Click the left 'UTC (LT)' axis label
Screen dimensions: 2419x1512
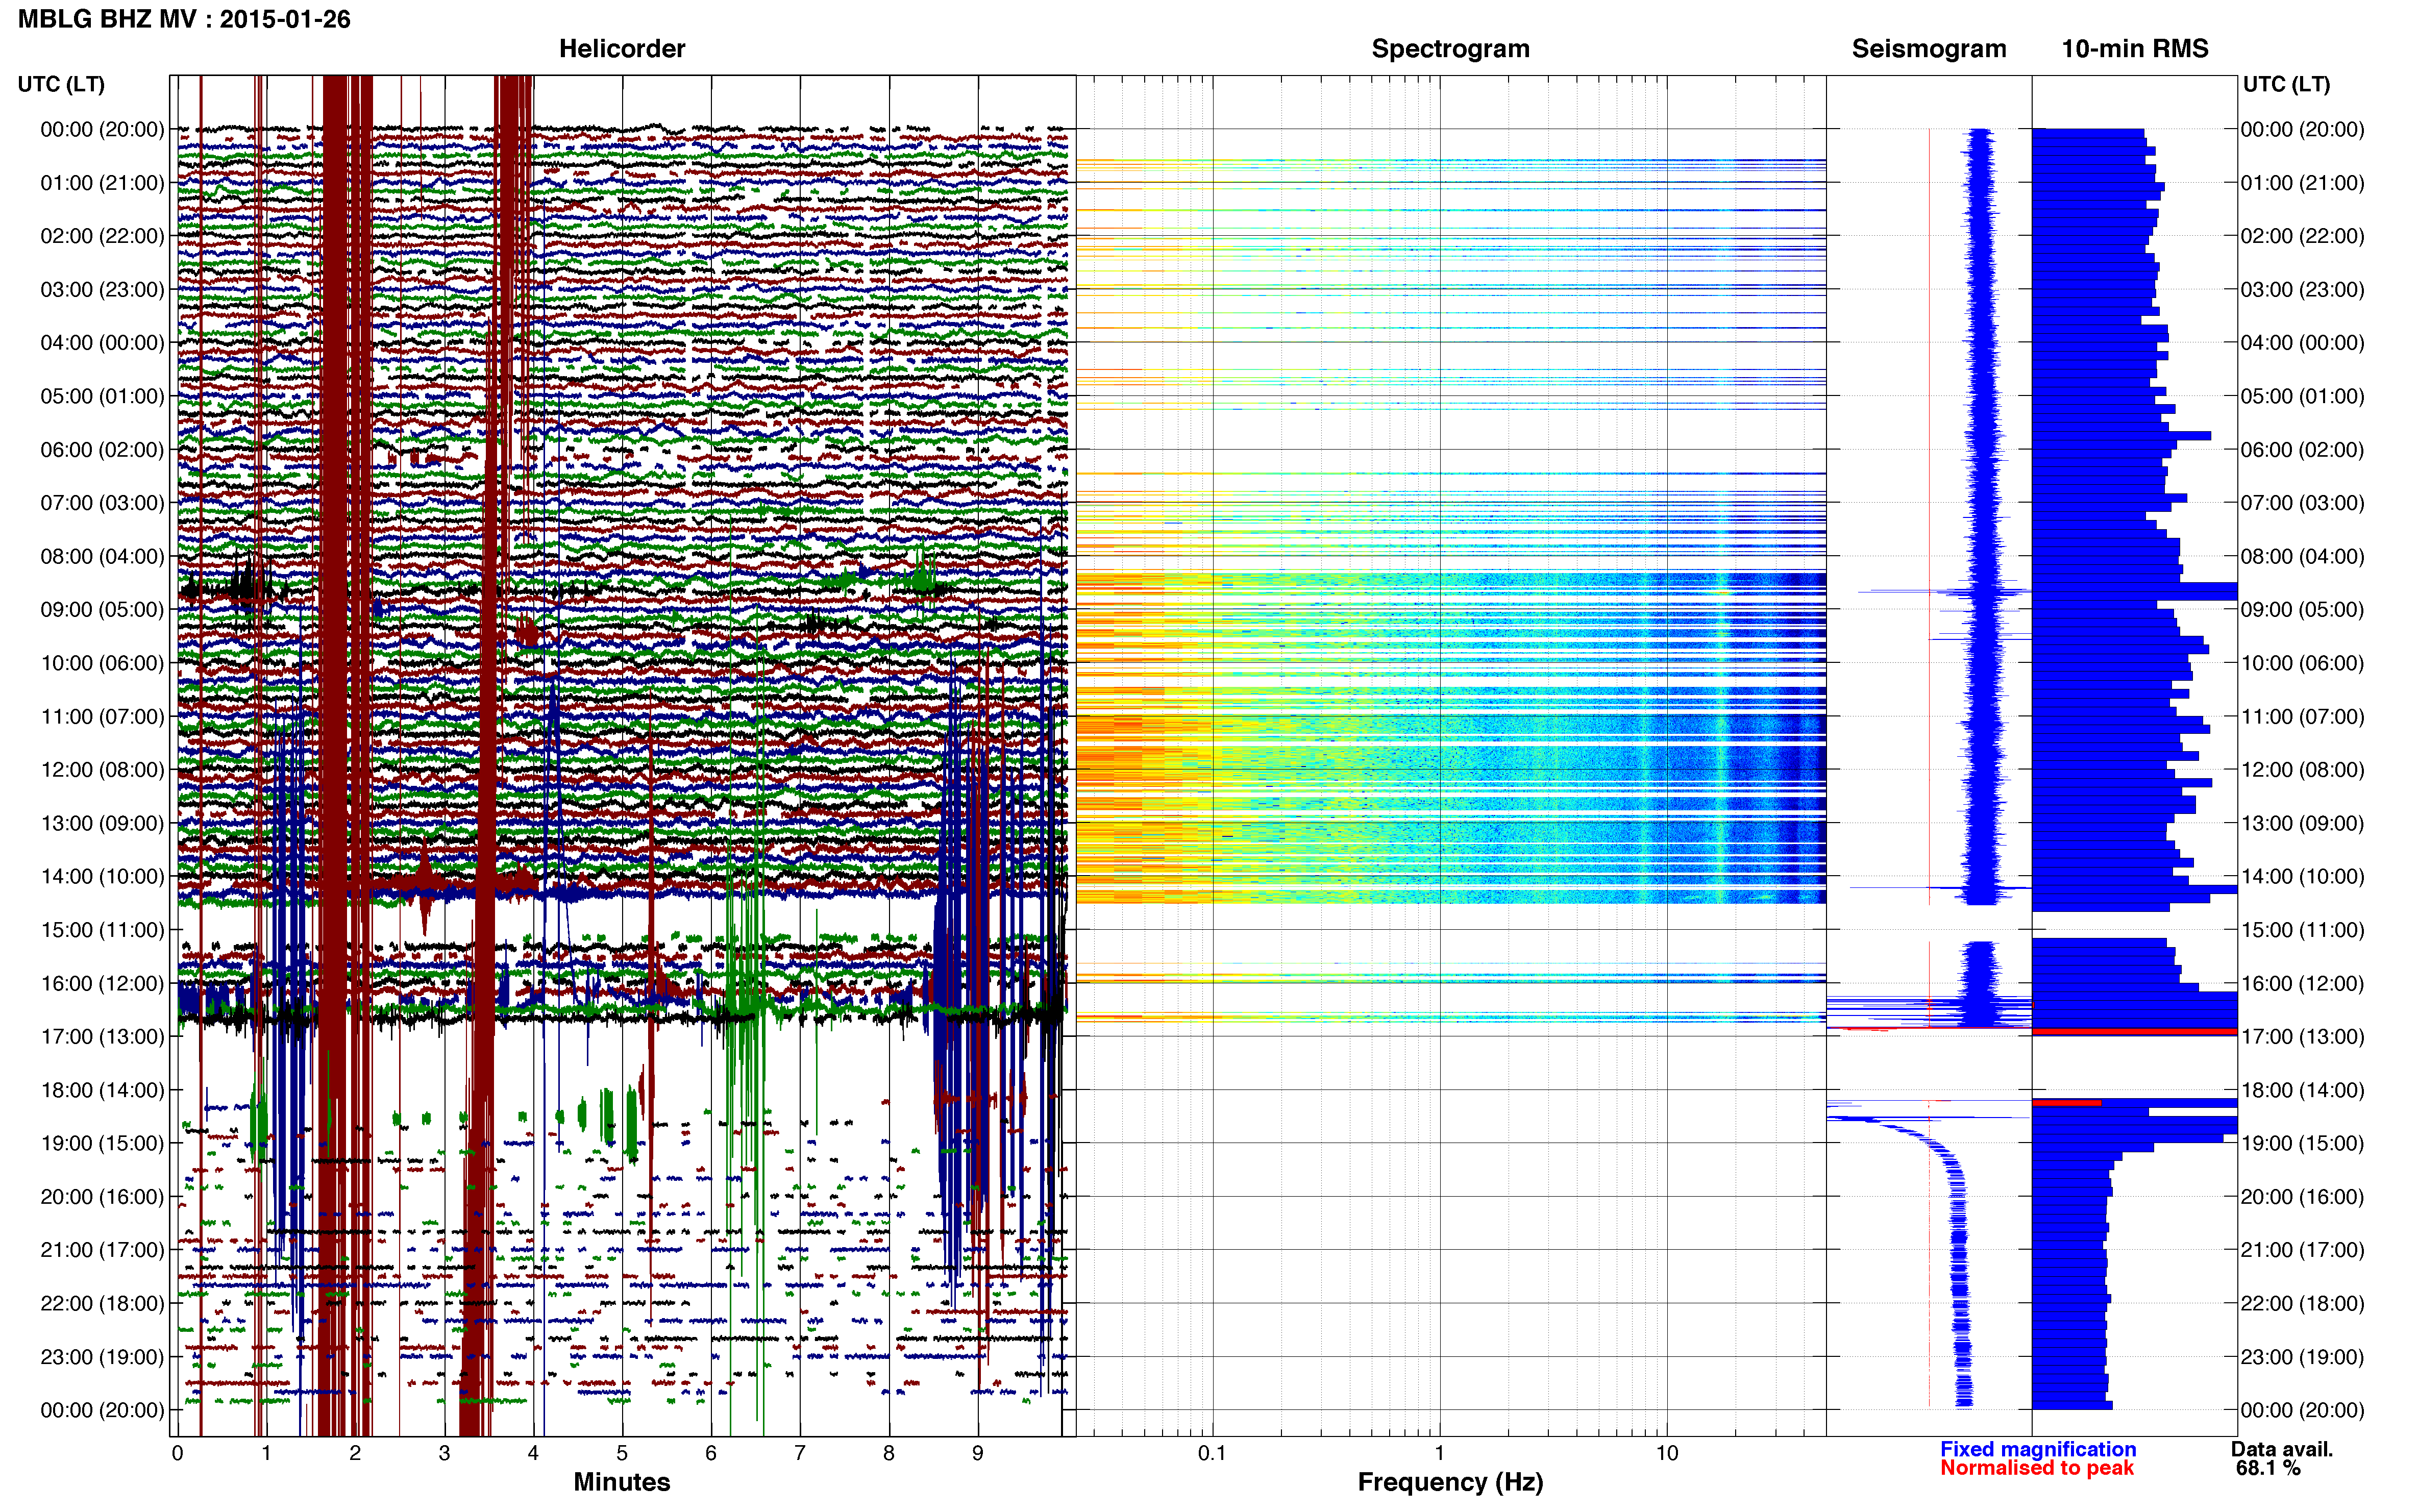click(x=61, y=84)
